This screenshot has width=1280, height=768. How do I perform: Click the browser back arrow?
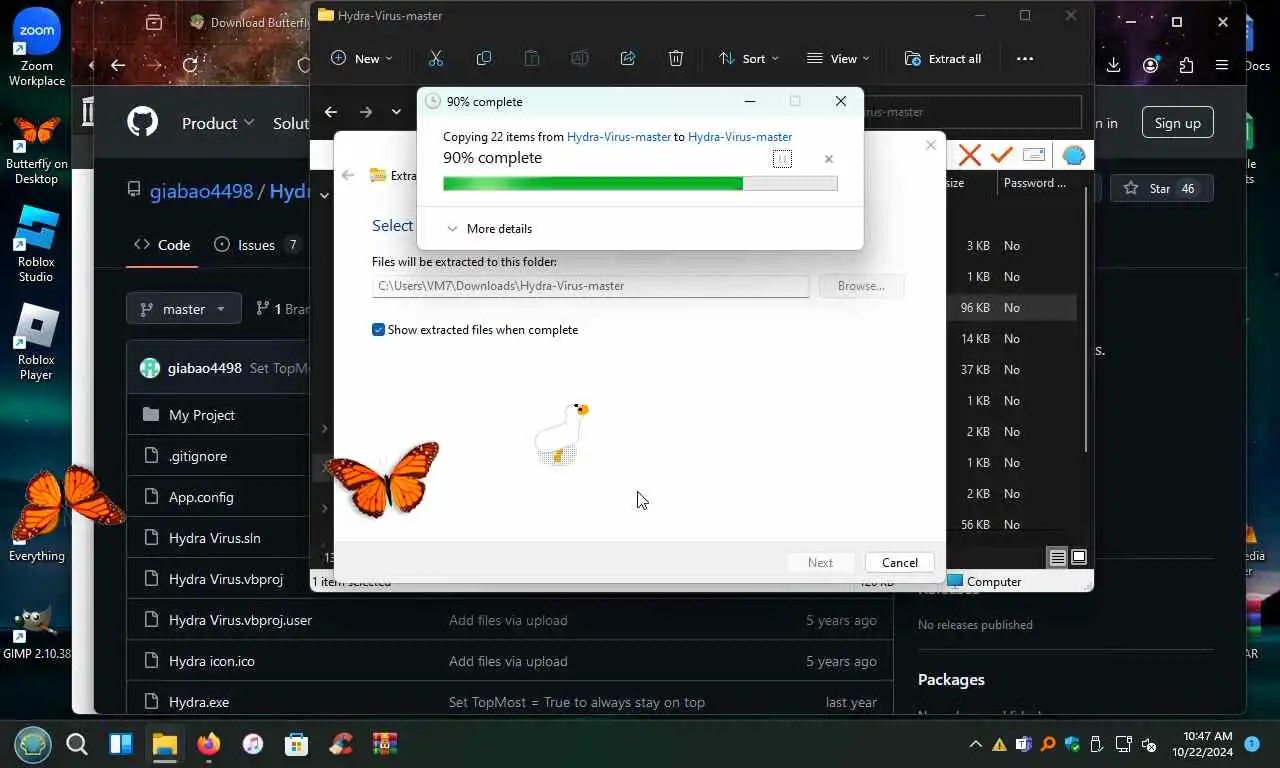tap(118, 65)
